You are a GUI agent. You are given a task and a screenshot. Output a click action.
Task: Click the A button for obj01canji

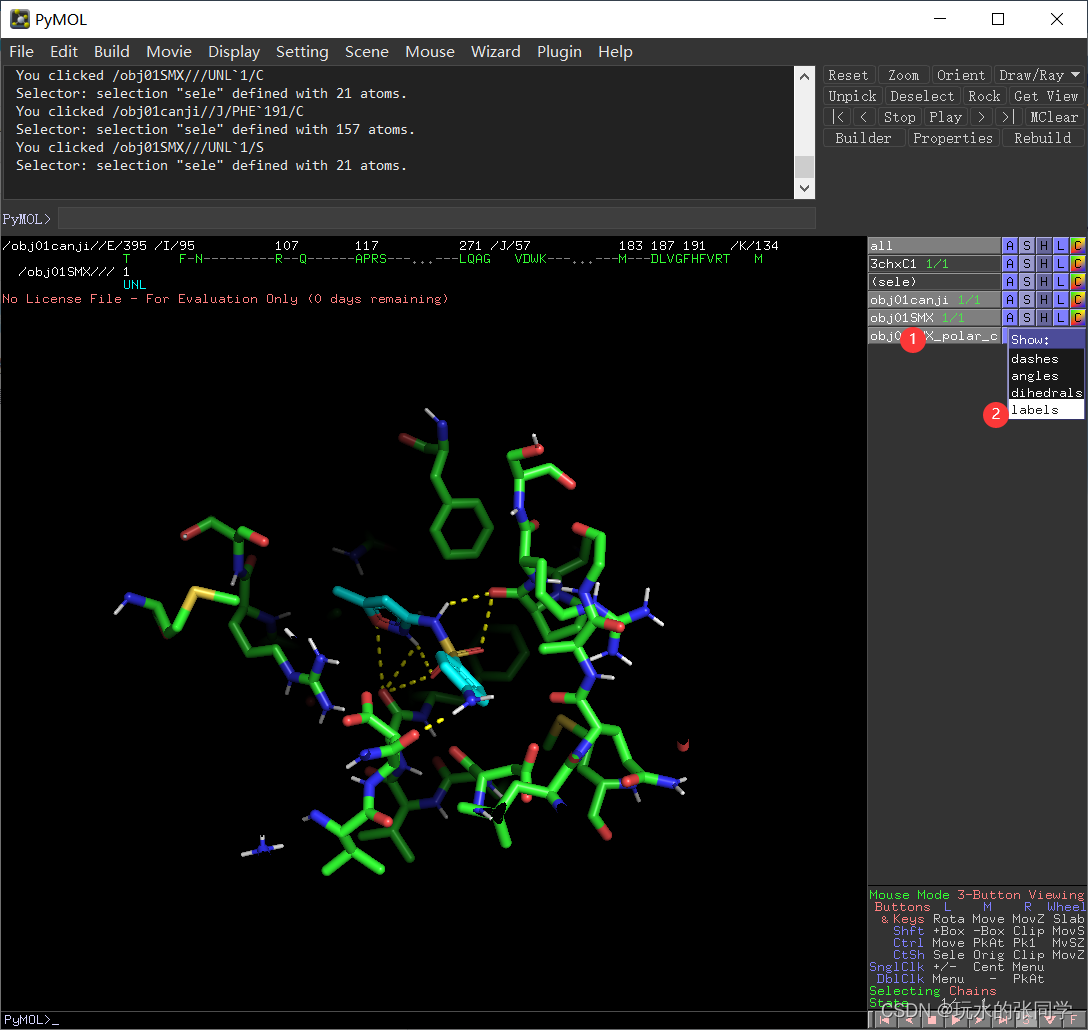tap(1010, 300)
